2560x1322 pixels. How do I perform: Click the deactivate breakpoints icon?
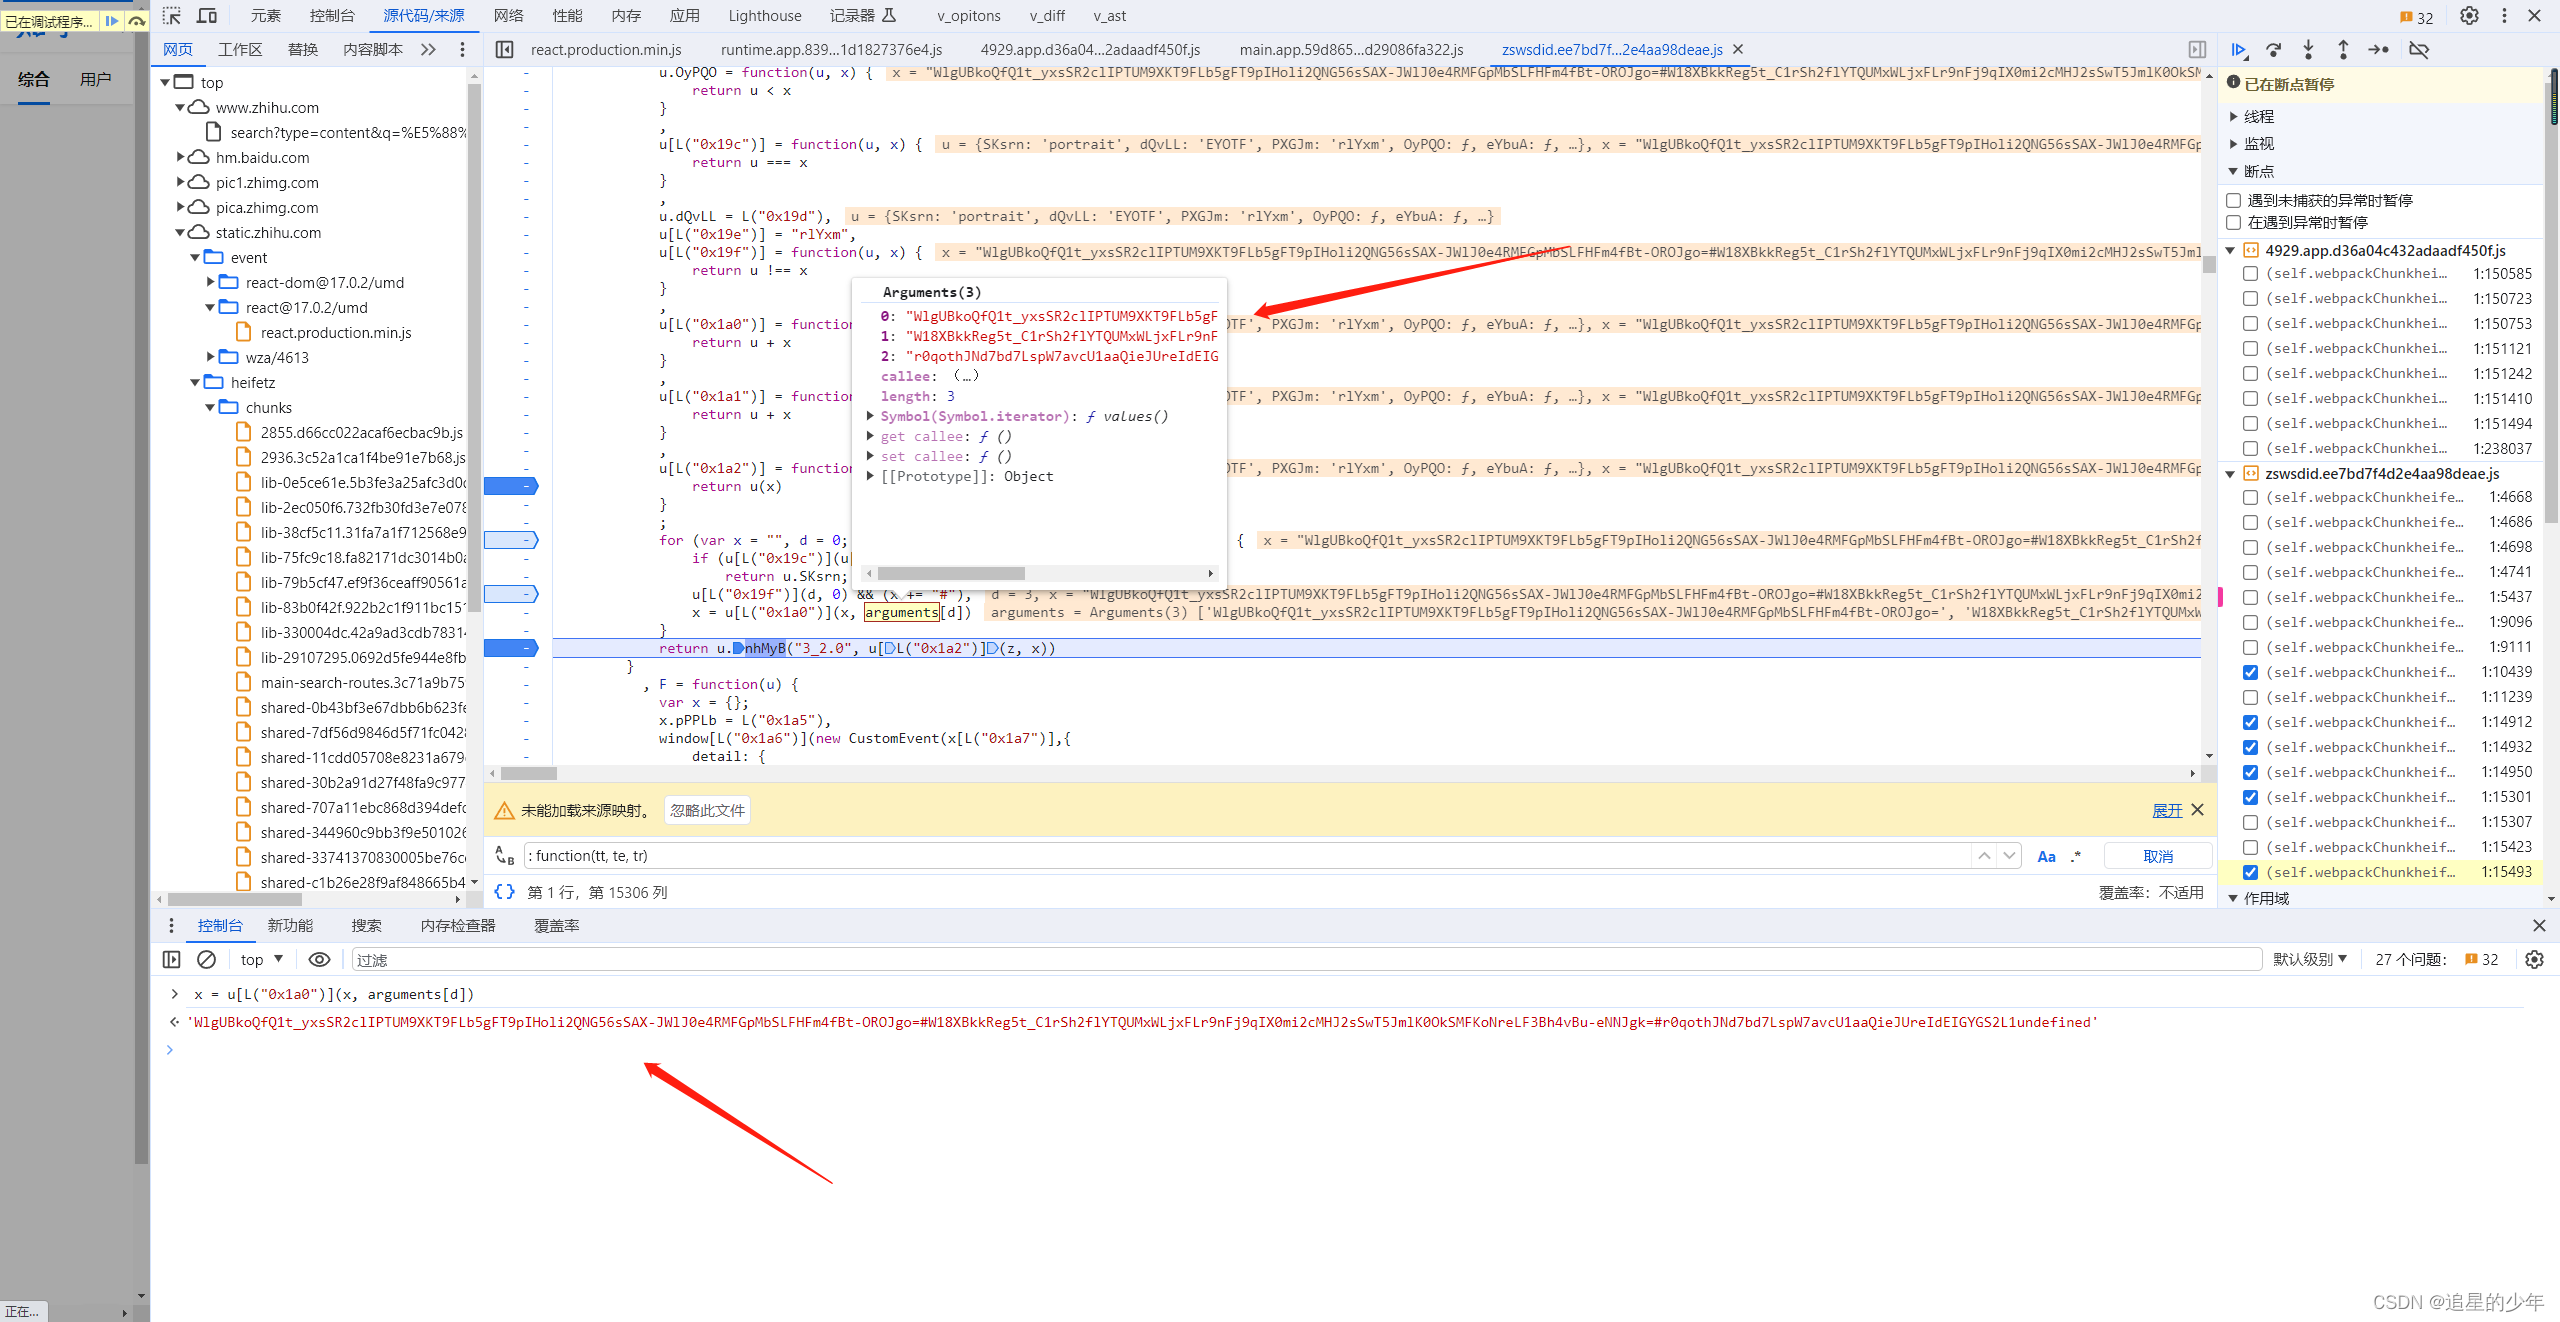coord(2419,49)
